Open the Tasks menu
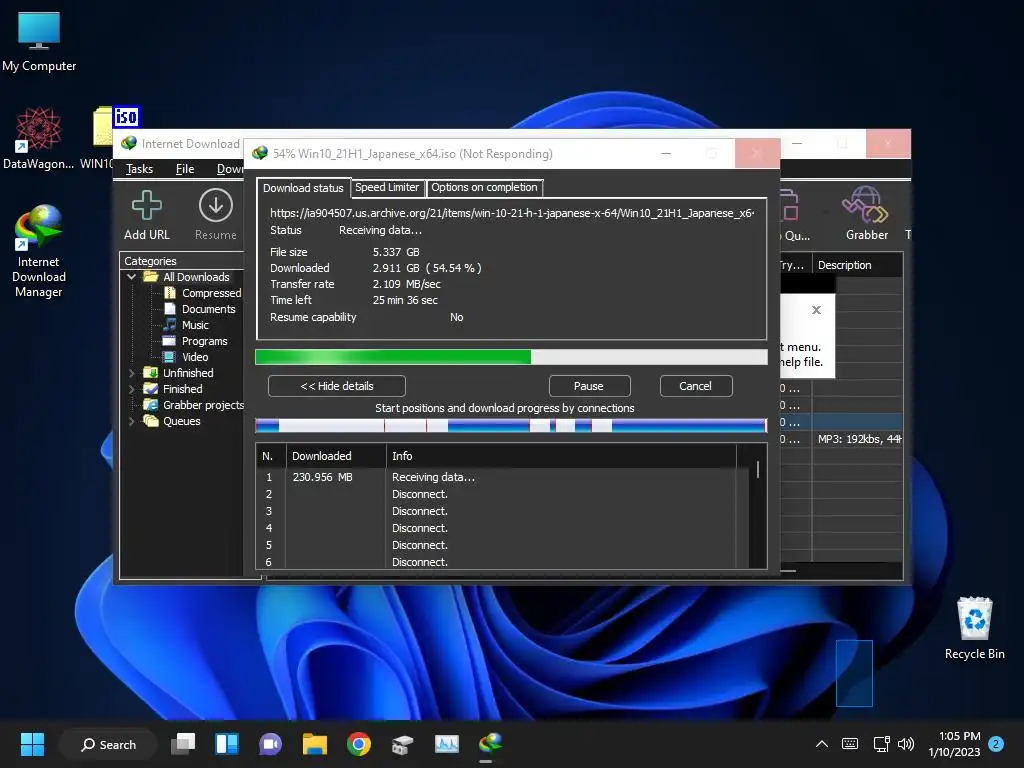 point(139,168)
